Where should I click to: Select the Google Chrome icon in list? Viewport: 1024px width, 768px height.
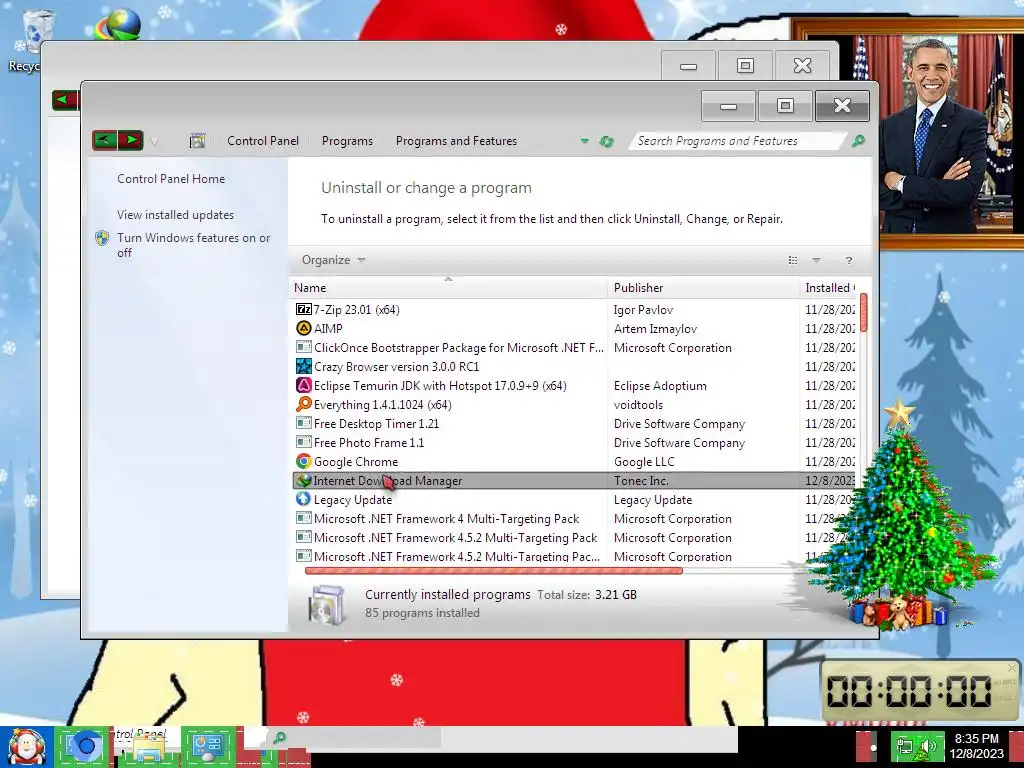[304, 461]
